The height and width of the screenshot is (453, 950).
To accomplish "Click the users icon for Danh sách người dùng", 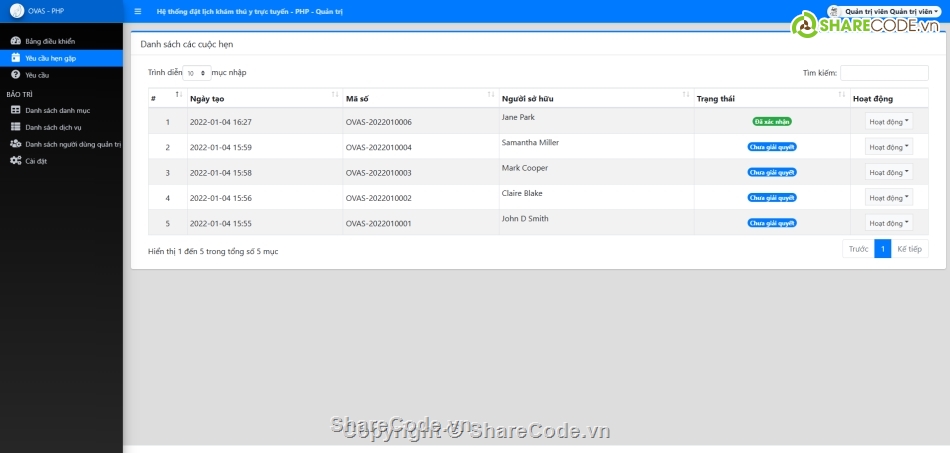I will pyautogui.click(x=15, y=144).
